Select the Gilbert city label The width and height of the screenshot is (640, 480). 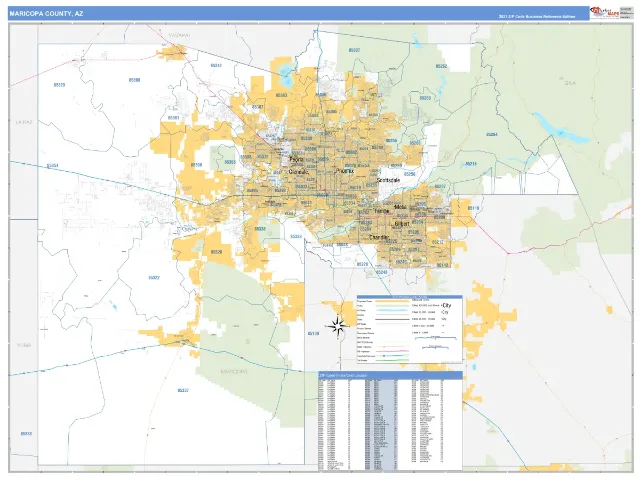tap(402, 224)
